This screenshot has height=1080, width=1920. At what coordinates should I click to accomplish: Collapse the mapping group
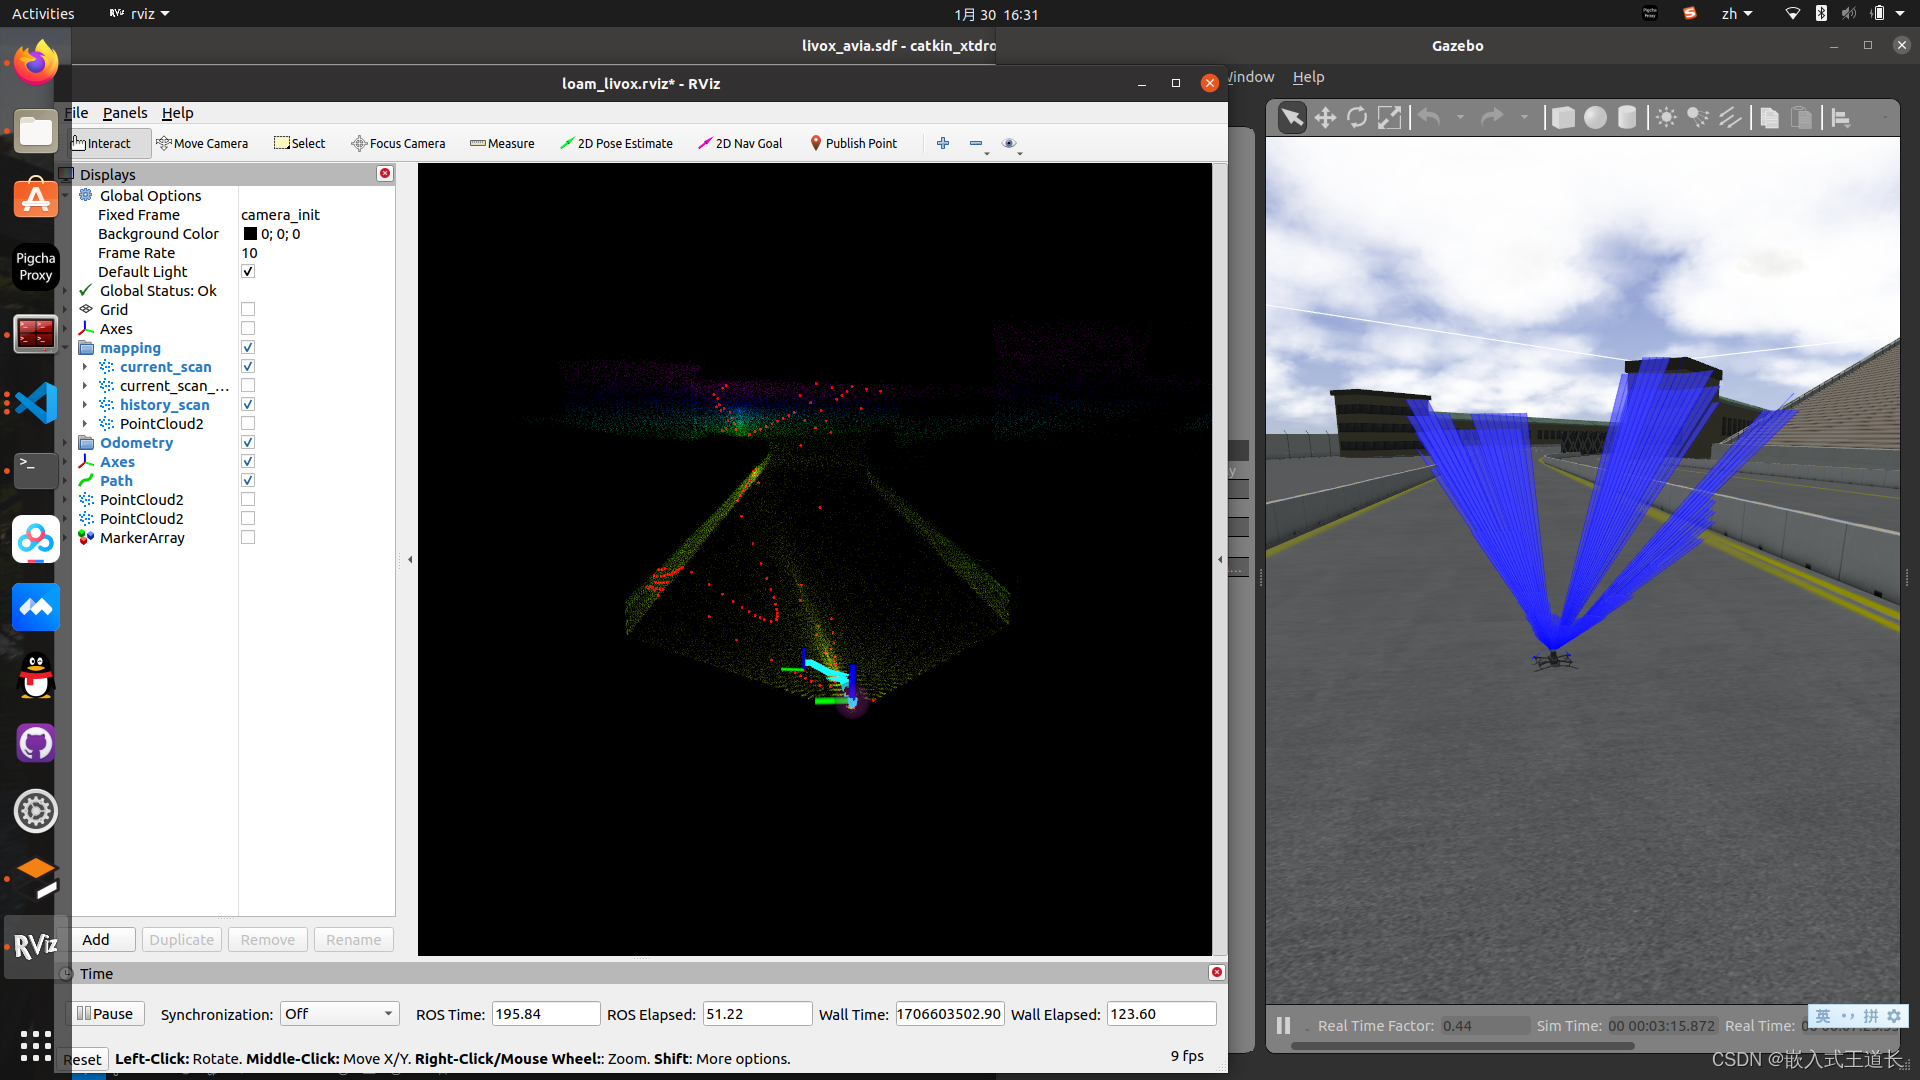[x=66, y=348]
